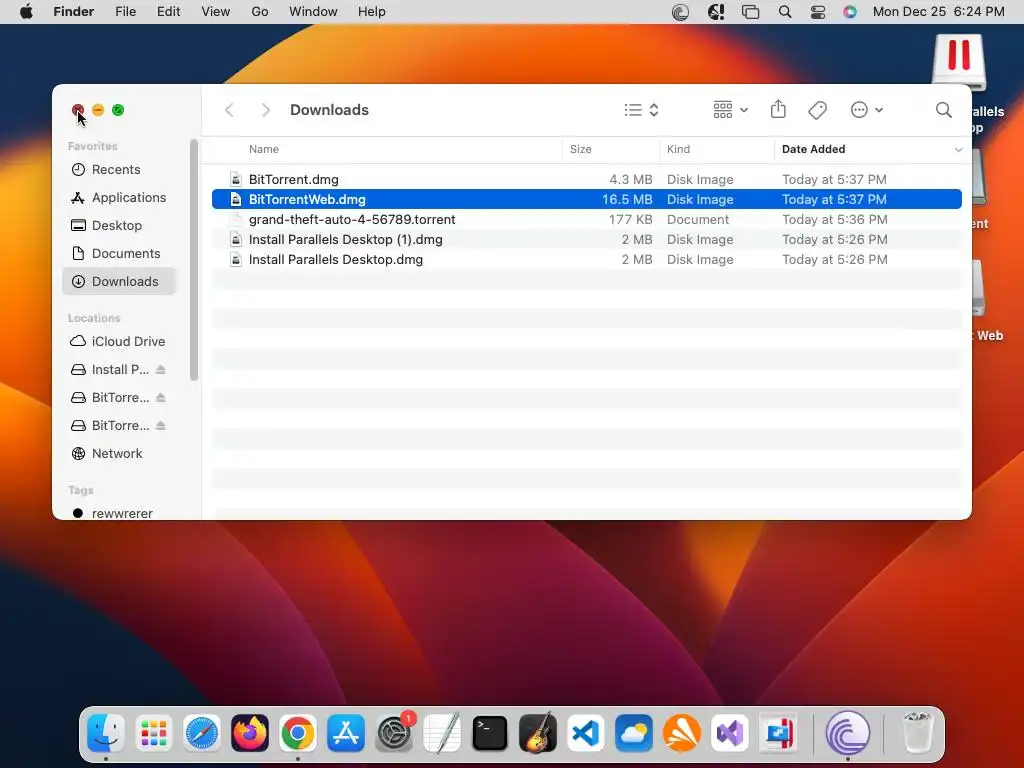This screenshot has width=1024, height=768.
Task: Open the menu bar date and time
Action: tap(938, 12)
